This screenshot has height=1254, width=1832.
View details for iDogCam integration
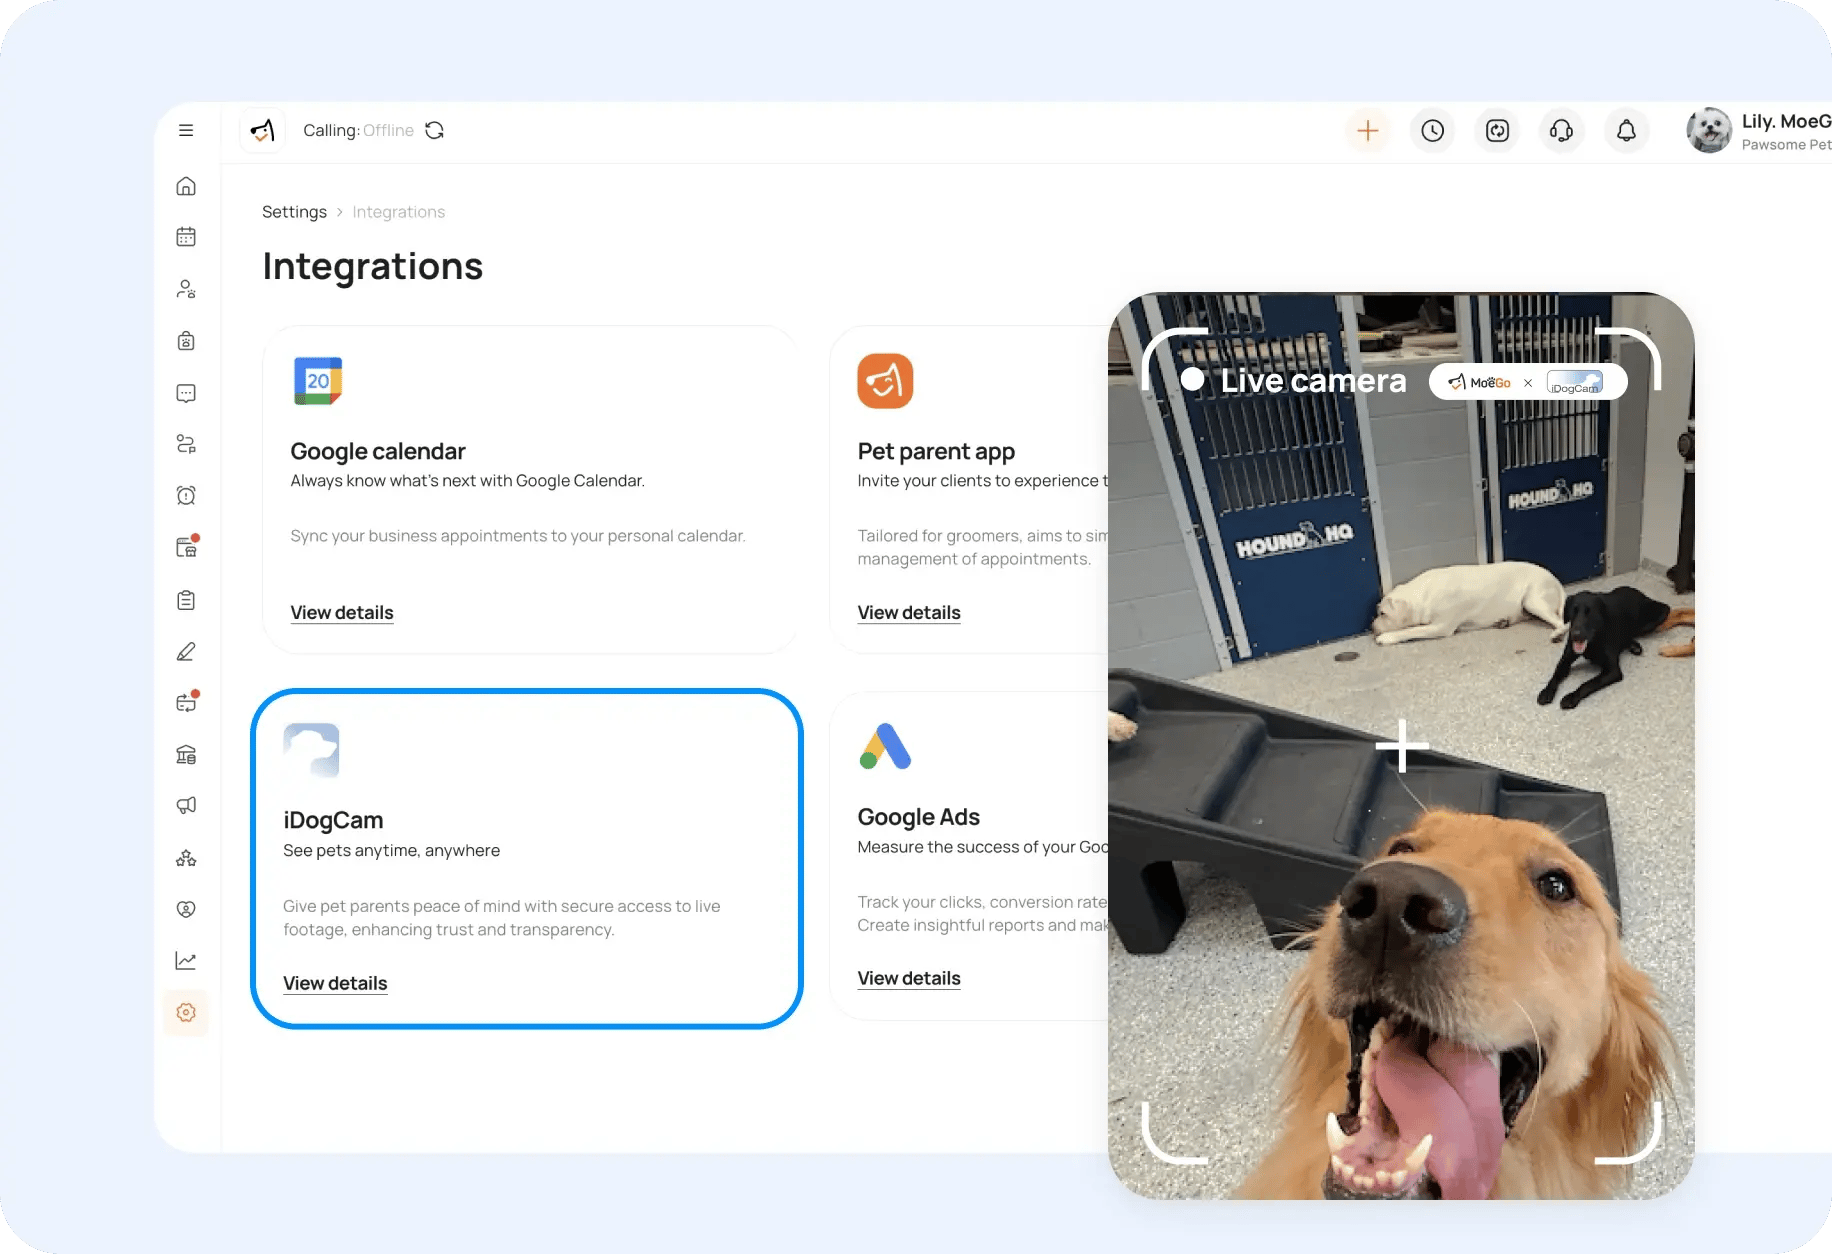(x=335, y=983)
